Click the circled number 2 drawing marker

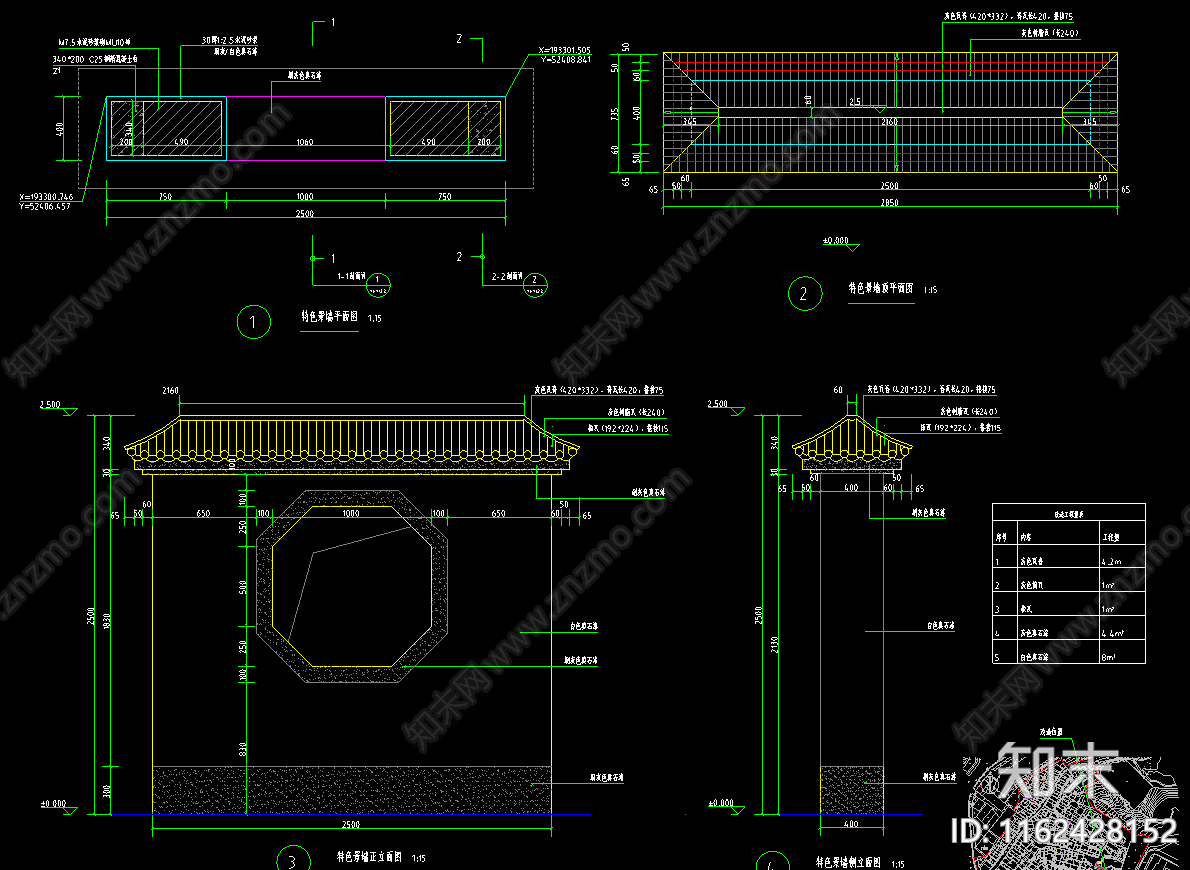pos(802,293)
